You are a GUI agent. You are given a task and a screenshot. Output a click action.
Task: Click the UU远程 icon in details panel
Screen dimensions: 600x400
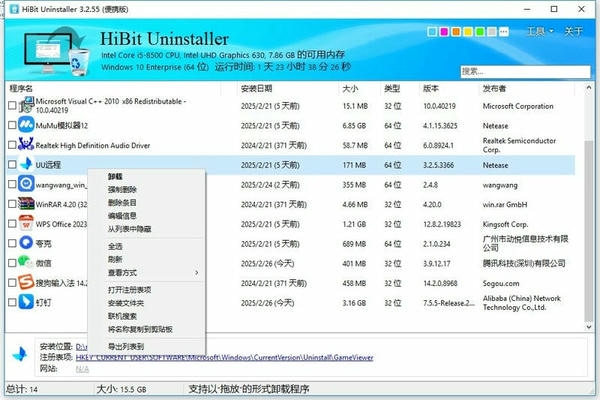tap(19, 354)
